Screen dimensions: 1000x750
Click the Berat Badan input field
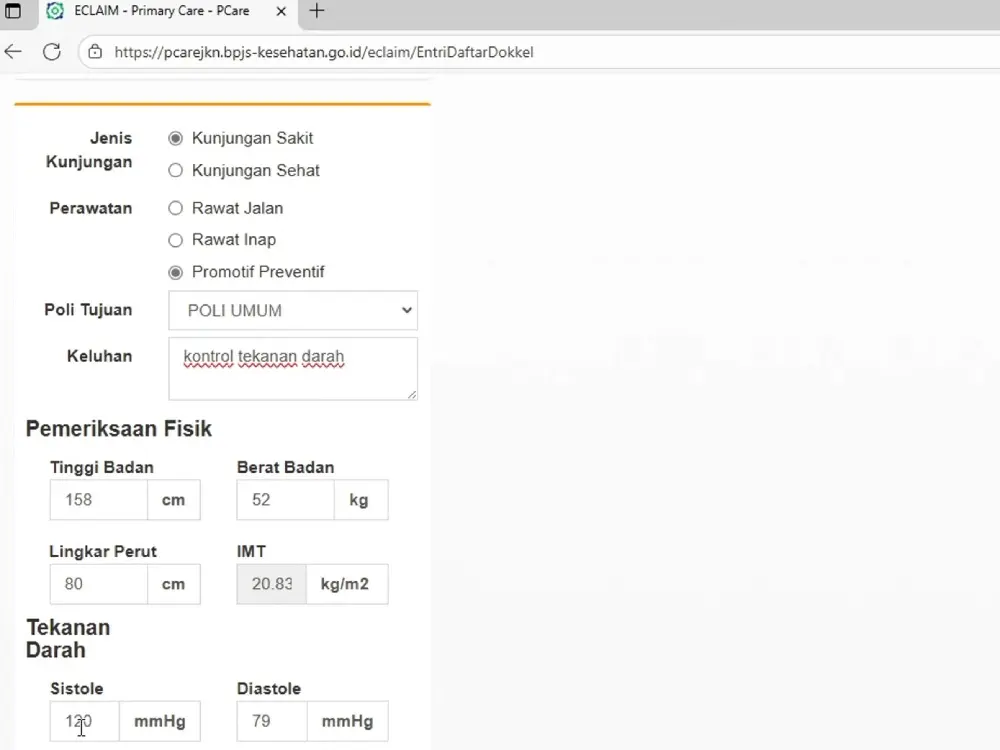[x=285, y=500]
